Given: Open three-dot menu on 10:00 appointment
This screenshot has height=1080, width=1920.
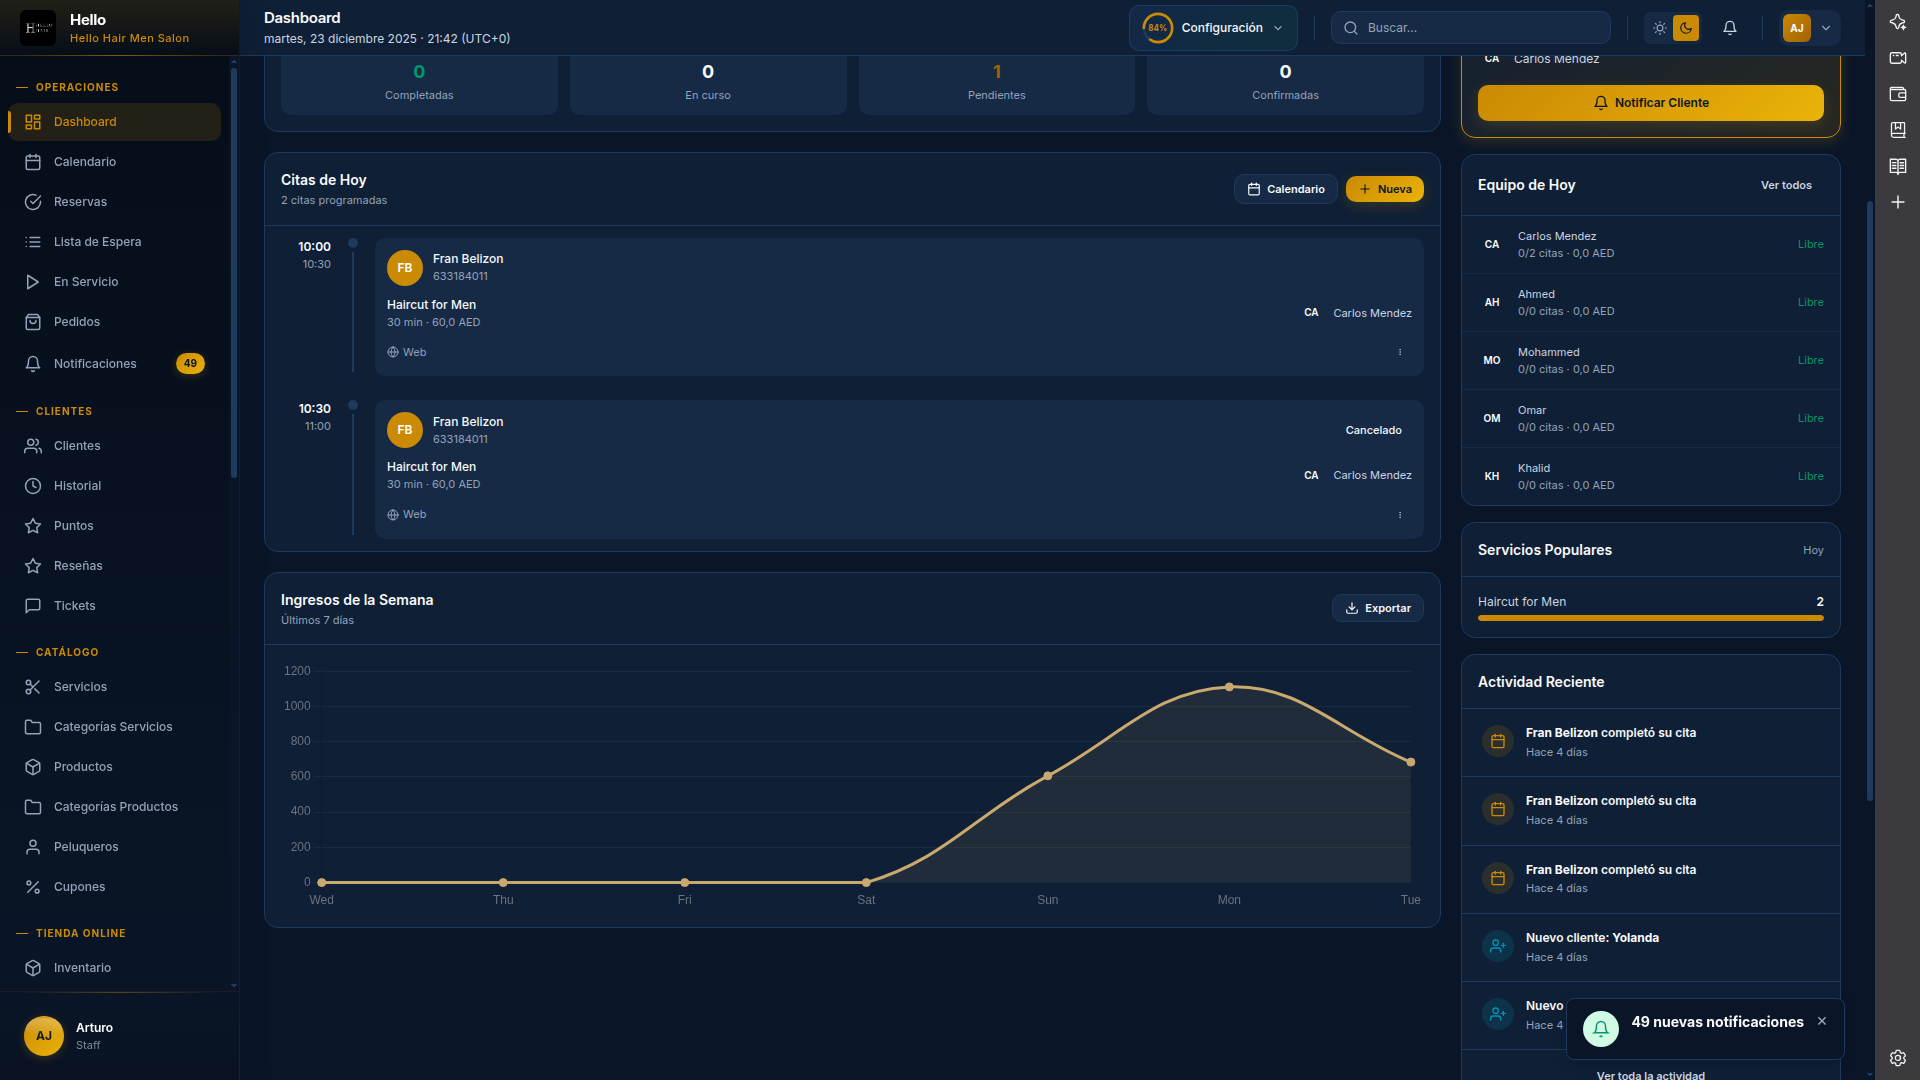Looking at the screenshot, I should click(x=1400, y=352).
